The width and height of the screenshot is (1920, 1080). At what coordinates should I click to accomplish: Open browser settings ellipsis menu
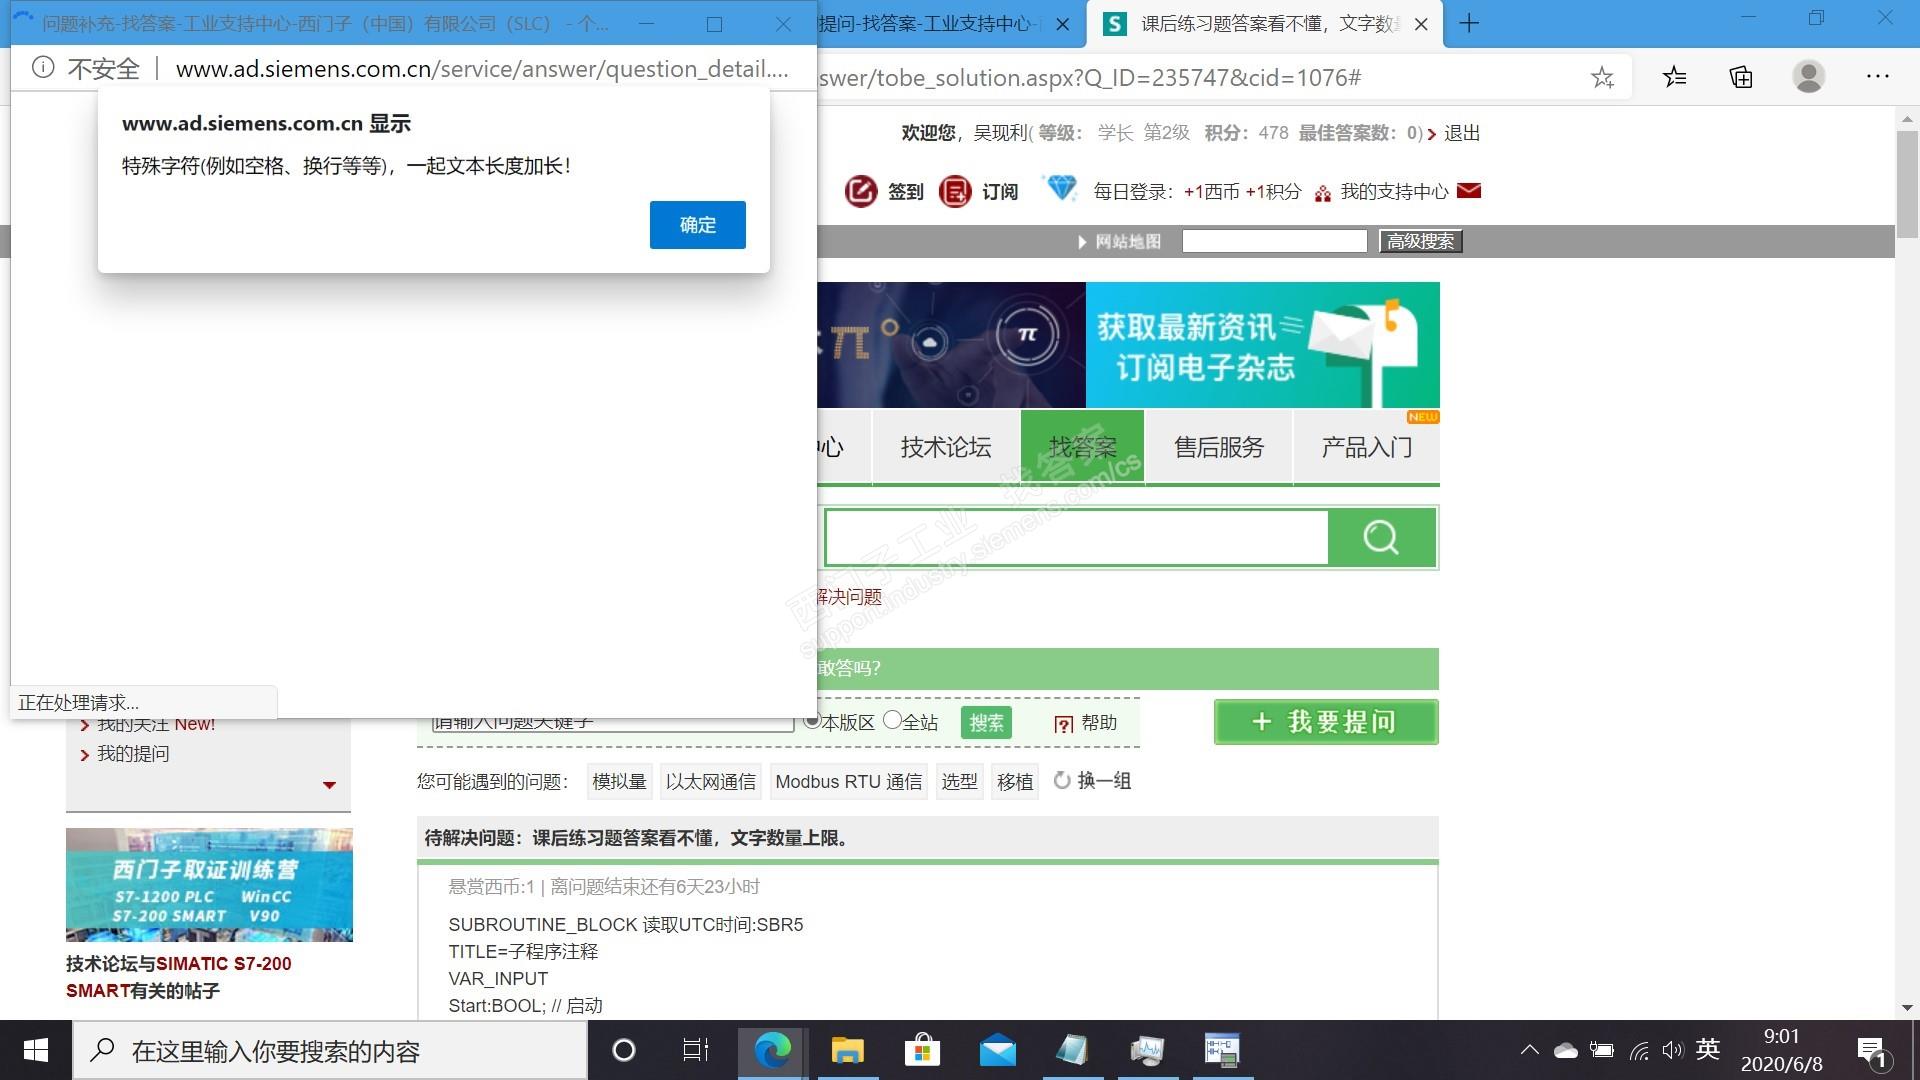[x=1877, y=77]
